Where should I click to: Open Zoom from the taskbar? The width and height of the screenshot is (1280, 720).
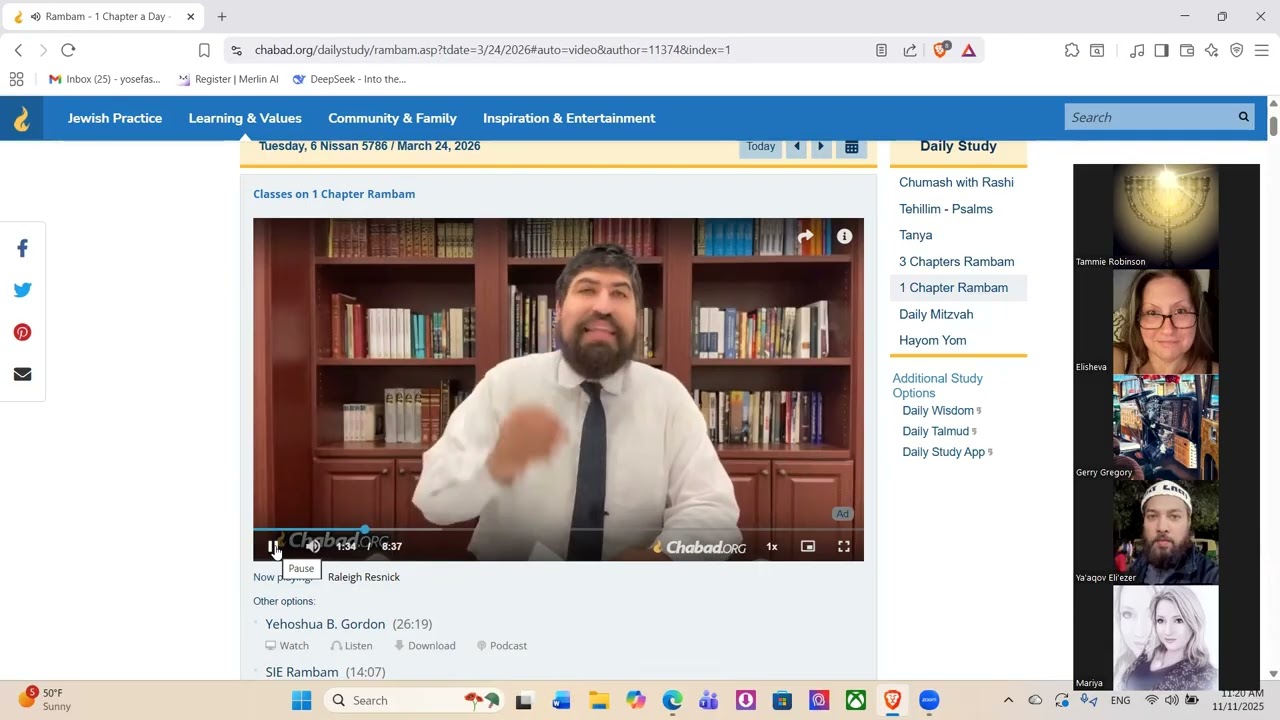tap(929, 700)
